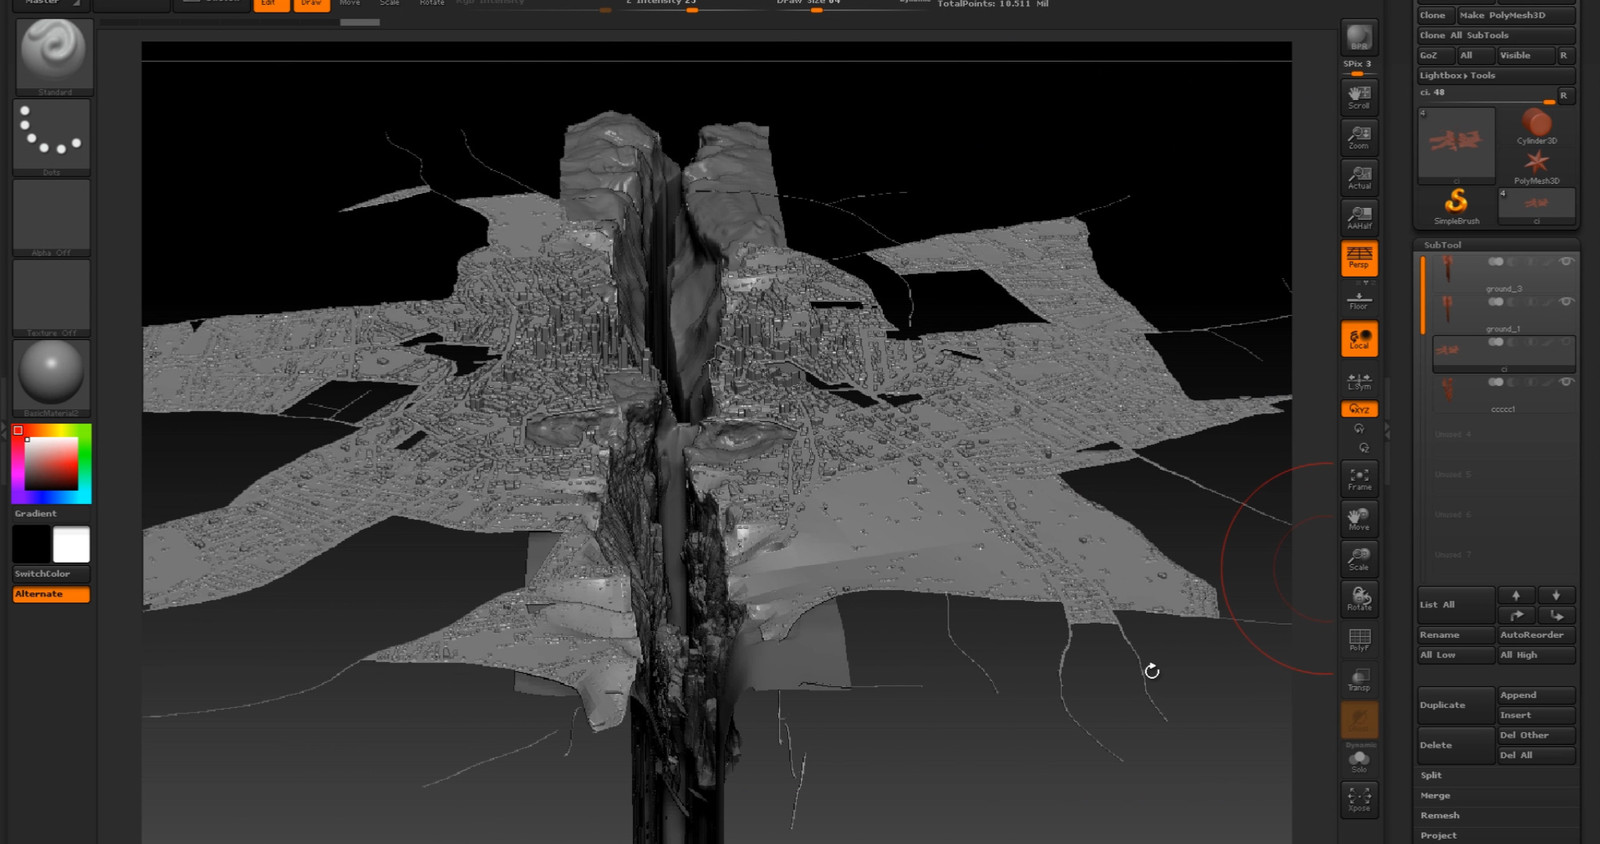The height and width of the screenshot is (844, 1600).
Task: Select the Move view icon in the right shelf
Action: [1359, 519]
